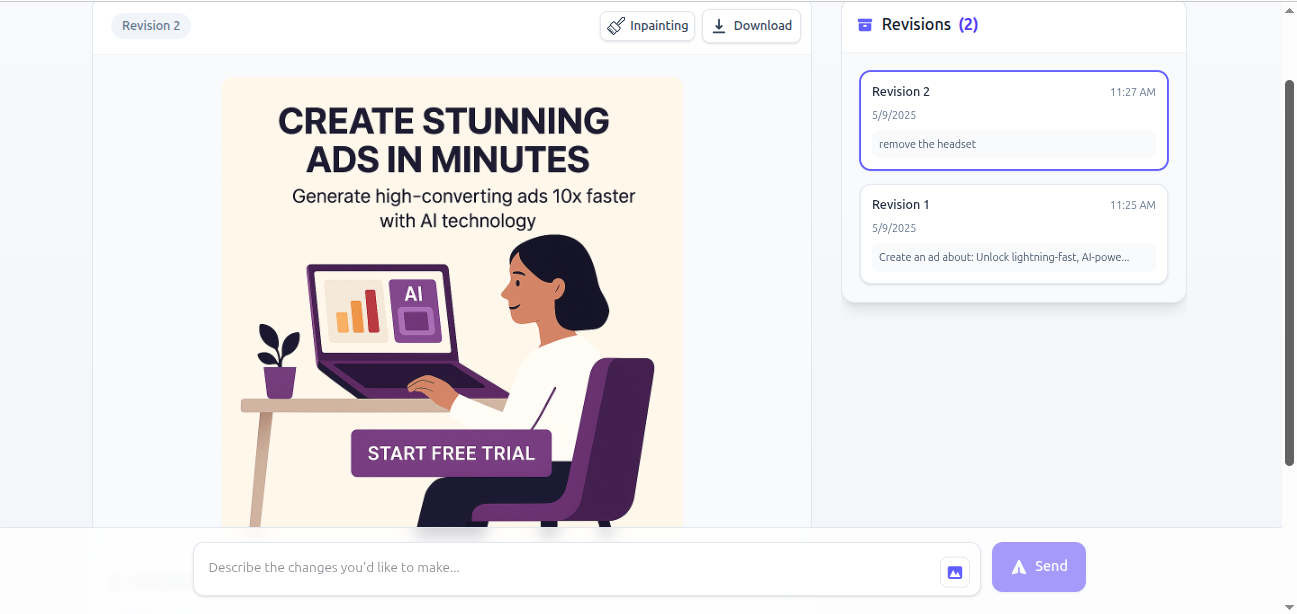1297x614 pixels.
Task: Download the current ad image
Action: (752, 26)
